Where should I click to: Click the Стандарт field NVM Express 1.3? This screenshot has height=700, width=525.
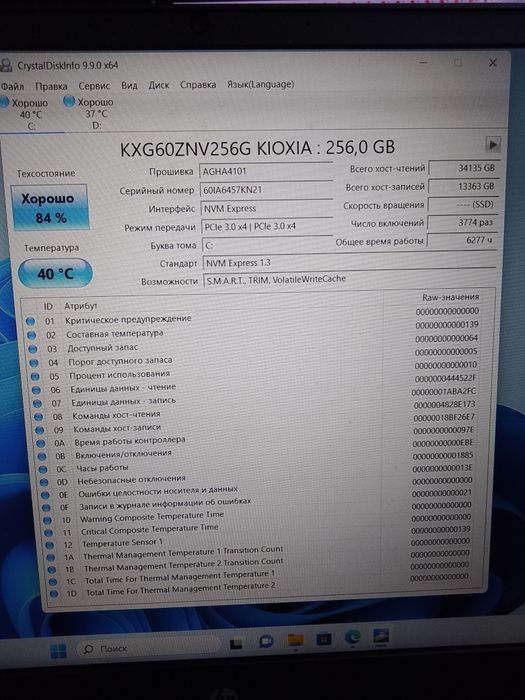click(349, 262)
